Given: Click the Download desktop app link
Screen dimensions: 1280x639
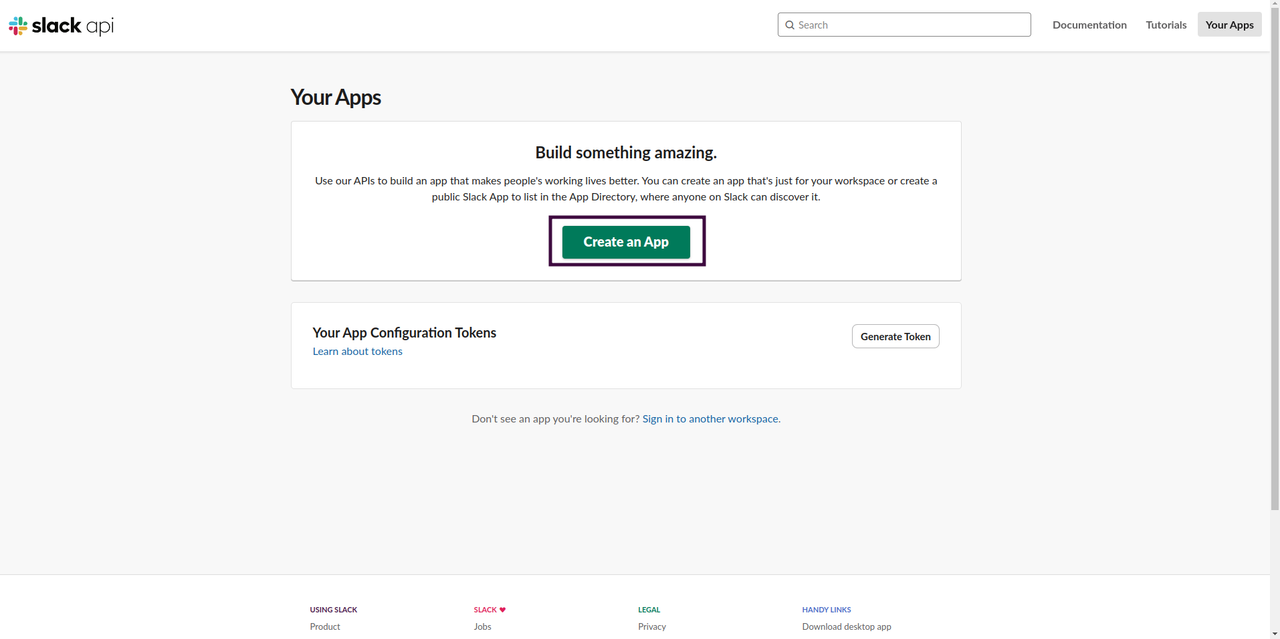Looking at the screenshot, I should (846, 627).
